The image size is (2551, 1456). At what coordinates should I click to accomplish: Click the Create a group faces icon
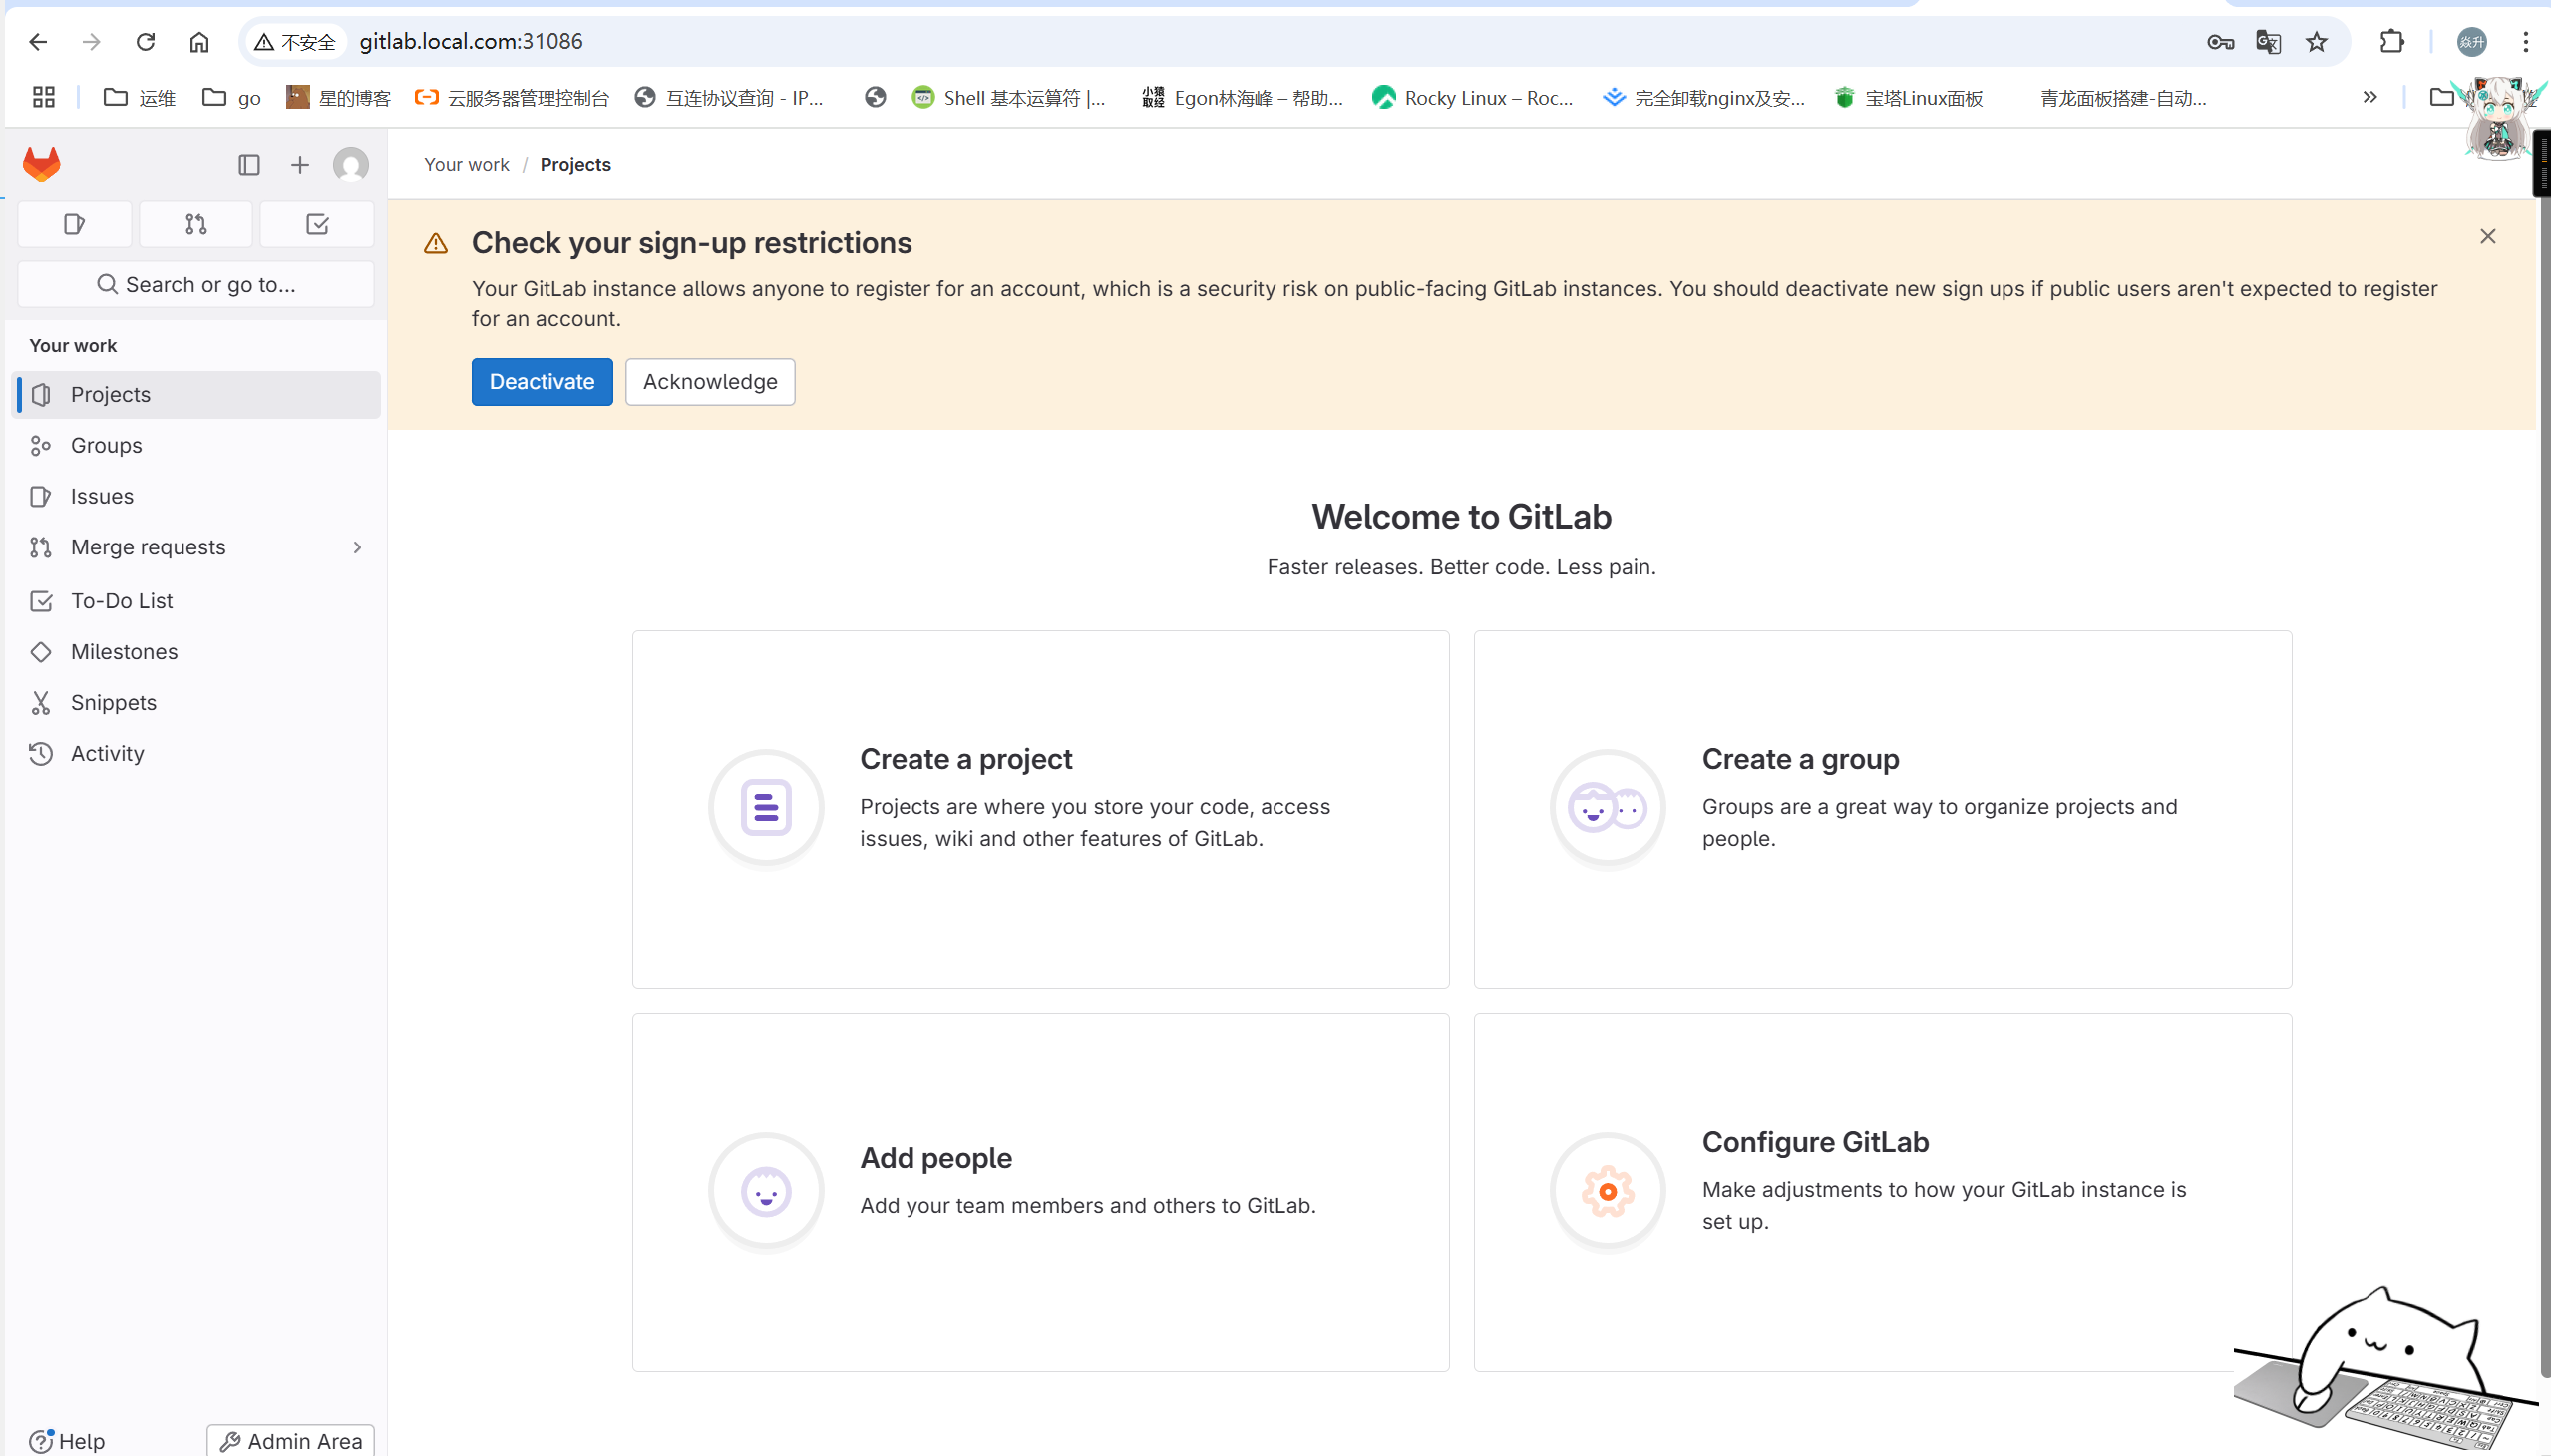tap(1607, 808)
